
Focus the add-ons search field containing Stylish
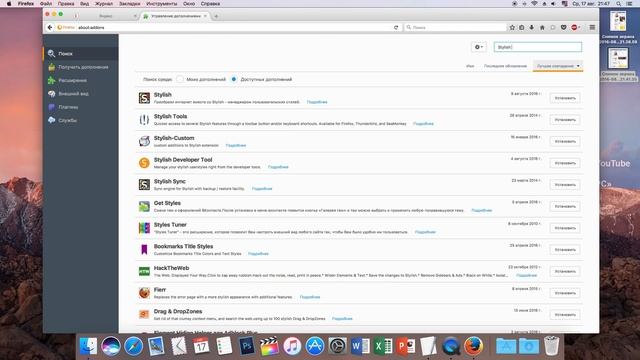tap(538, 47)
